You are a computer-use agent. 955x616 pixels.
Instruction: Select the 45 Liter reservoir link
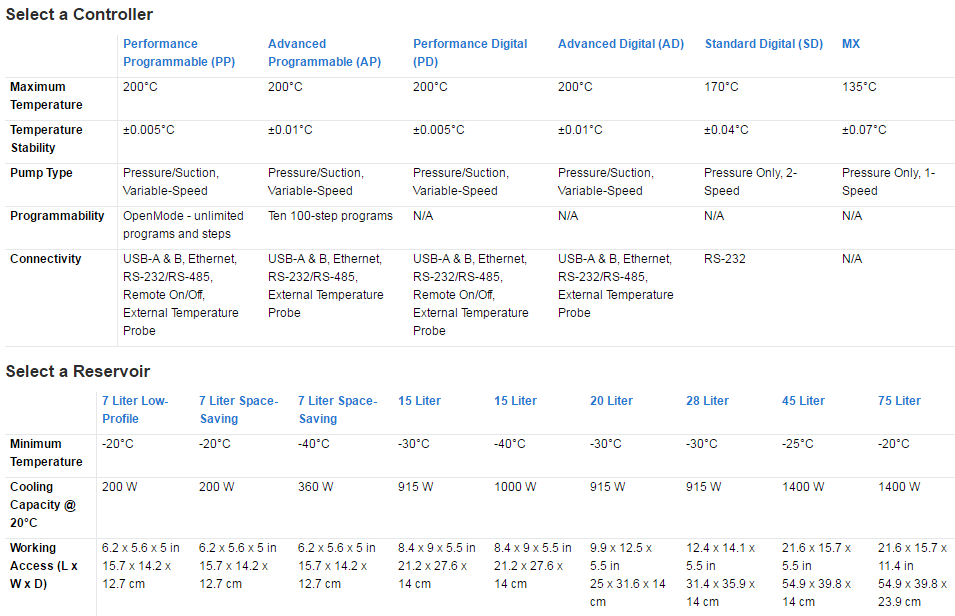tap(803, 401)
